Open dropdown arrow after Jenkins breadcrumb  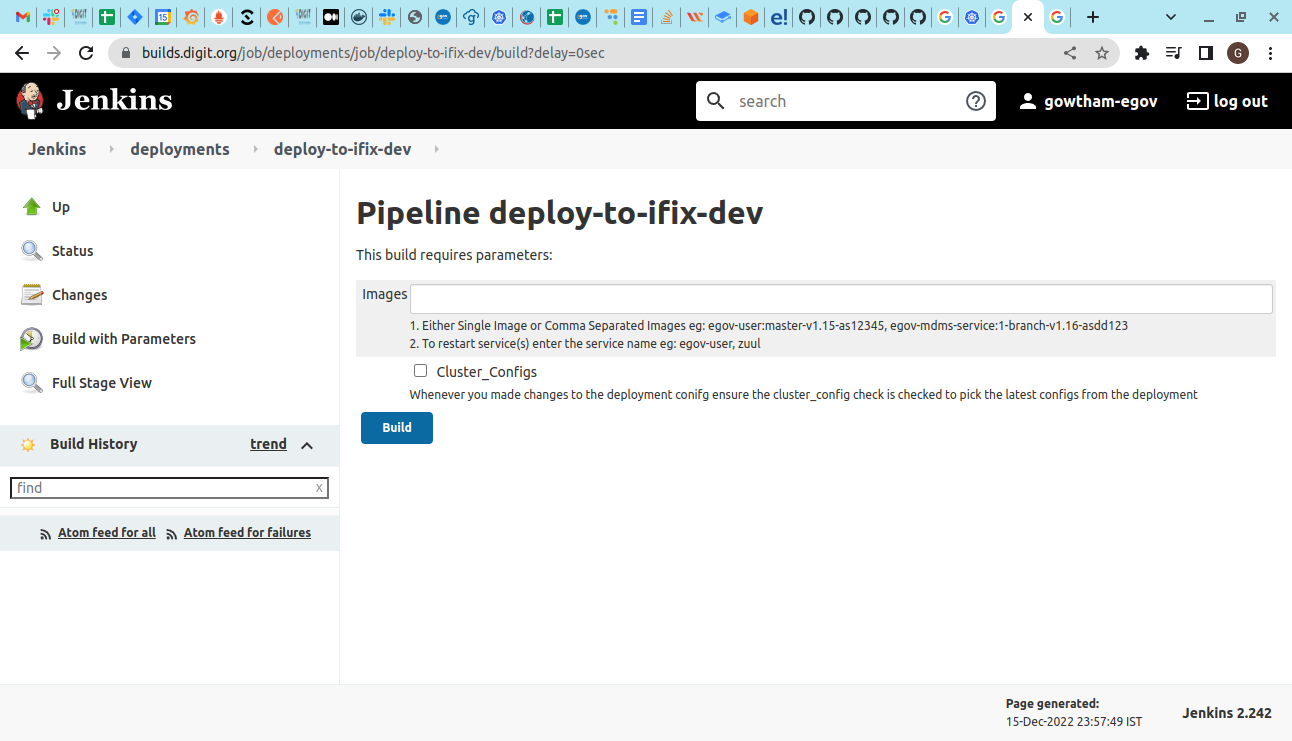pyautogui.click(x=110, y=149)
